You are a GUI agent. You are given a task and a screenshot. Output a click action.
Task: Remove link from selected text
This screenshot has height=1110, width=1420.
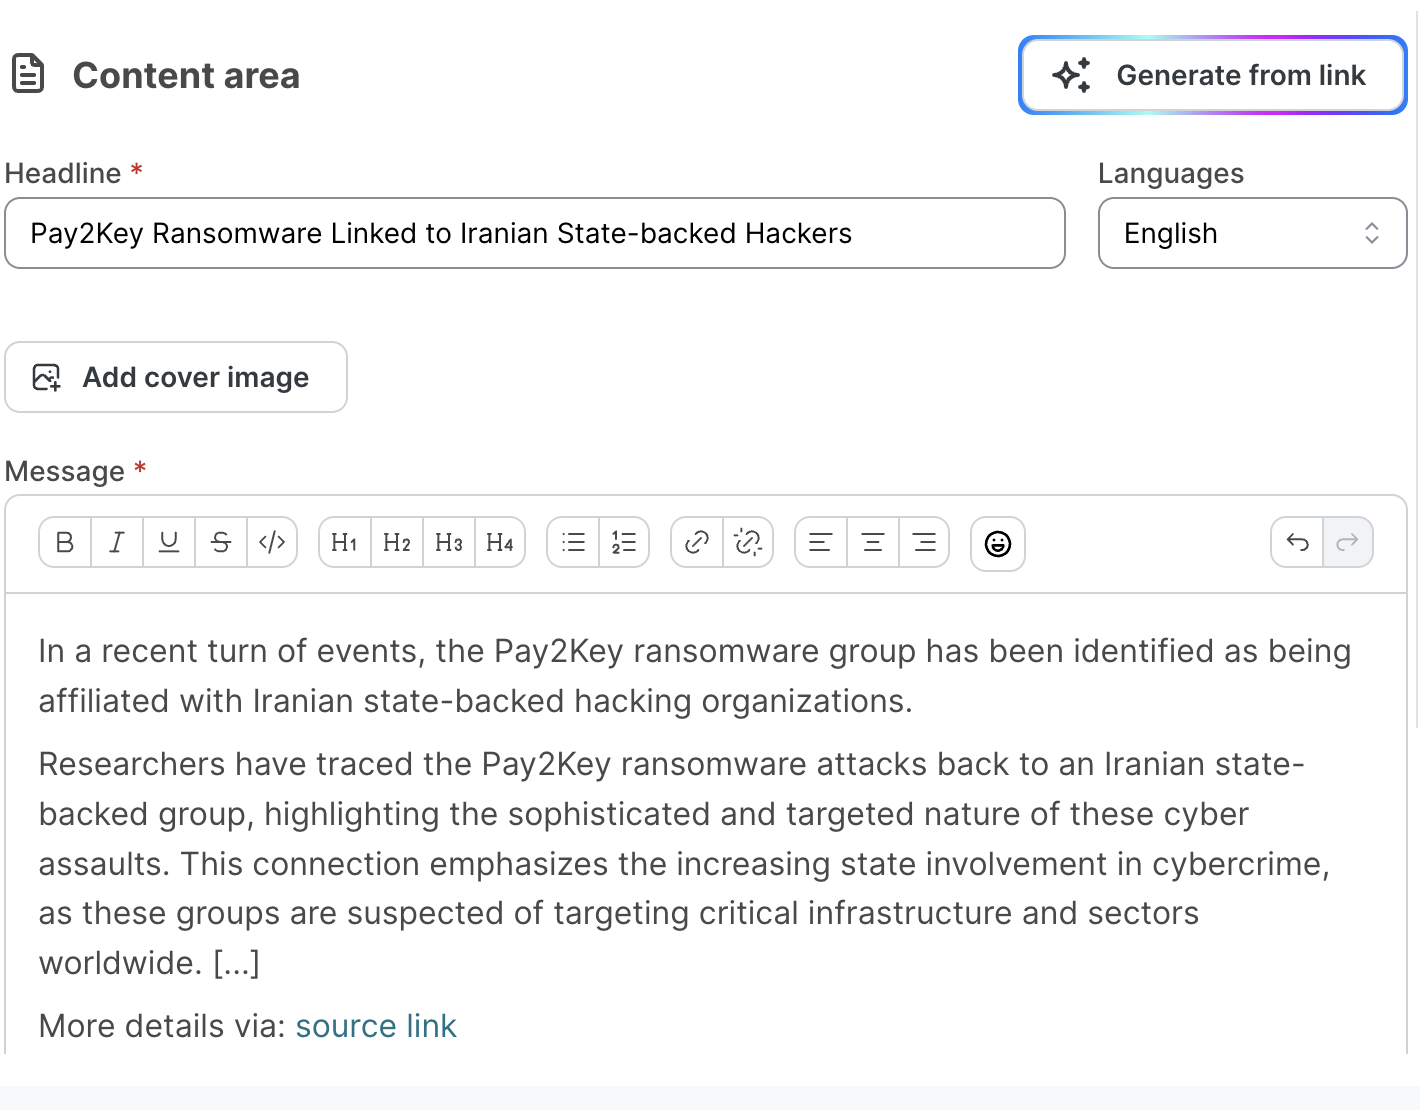[x=748, y=542]
